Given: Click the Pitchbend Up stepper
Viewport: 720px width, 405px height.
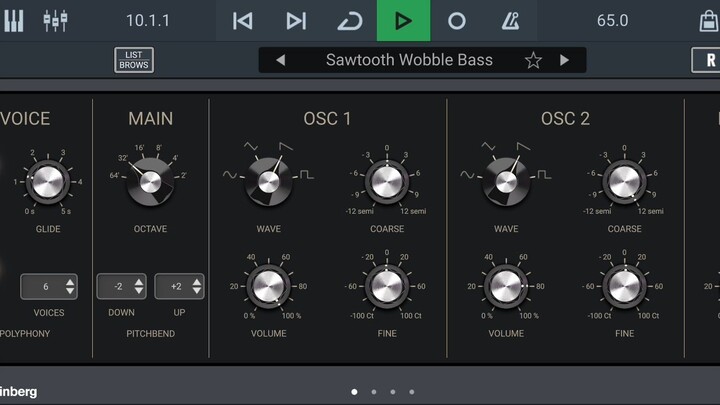Looking at the screenshot, I should (179, 287).
